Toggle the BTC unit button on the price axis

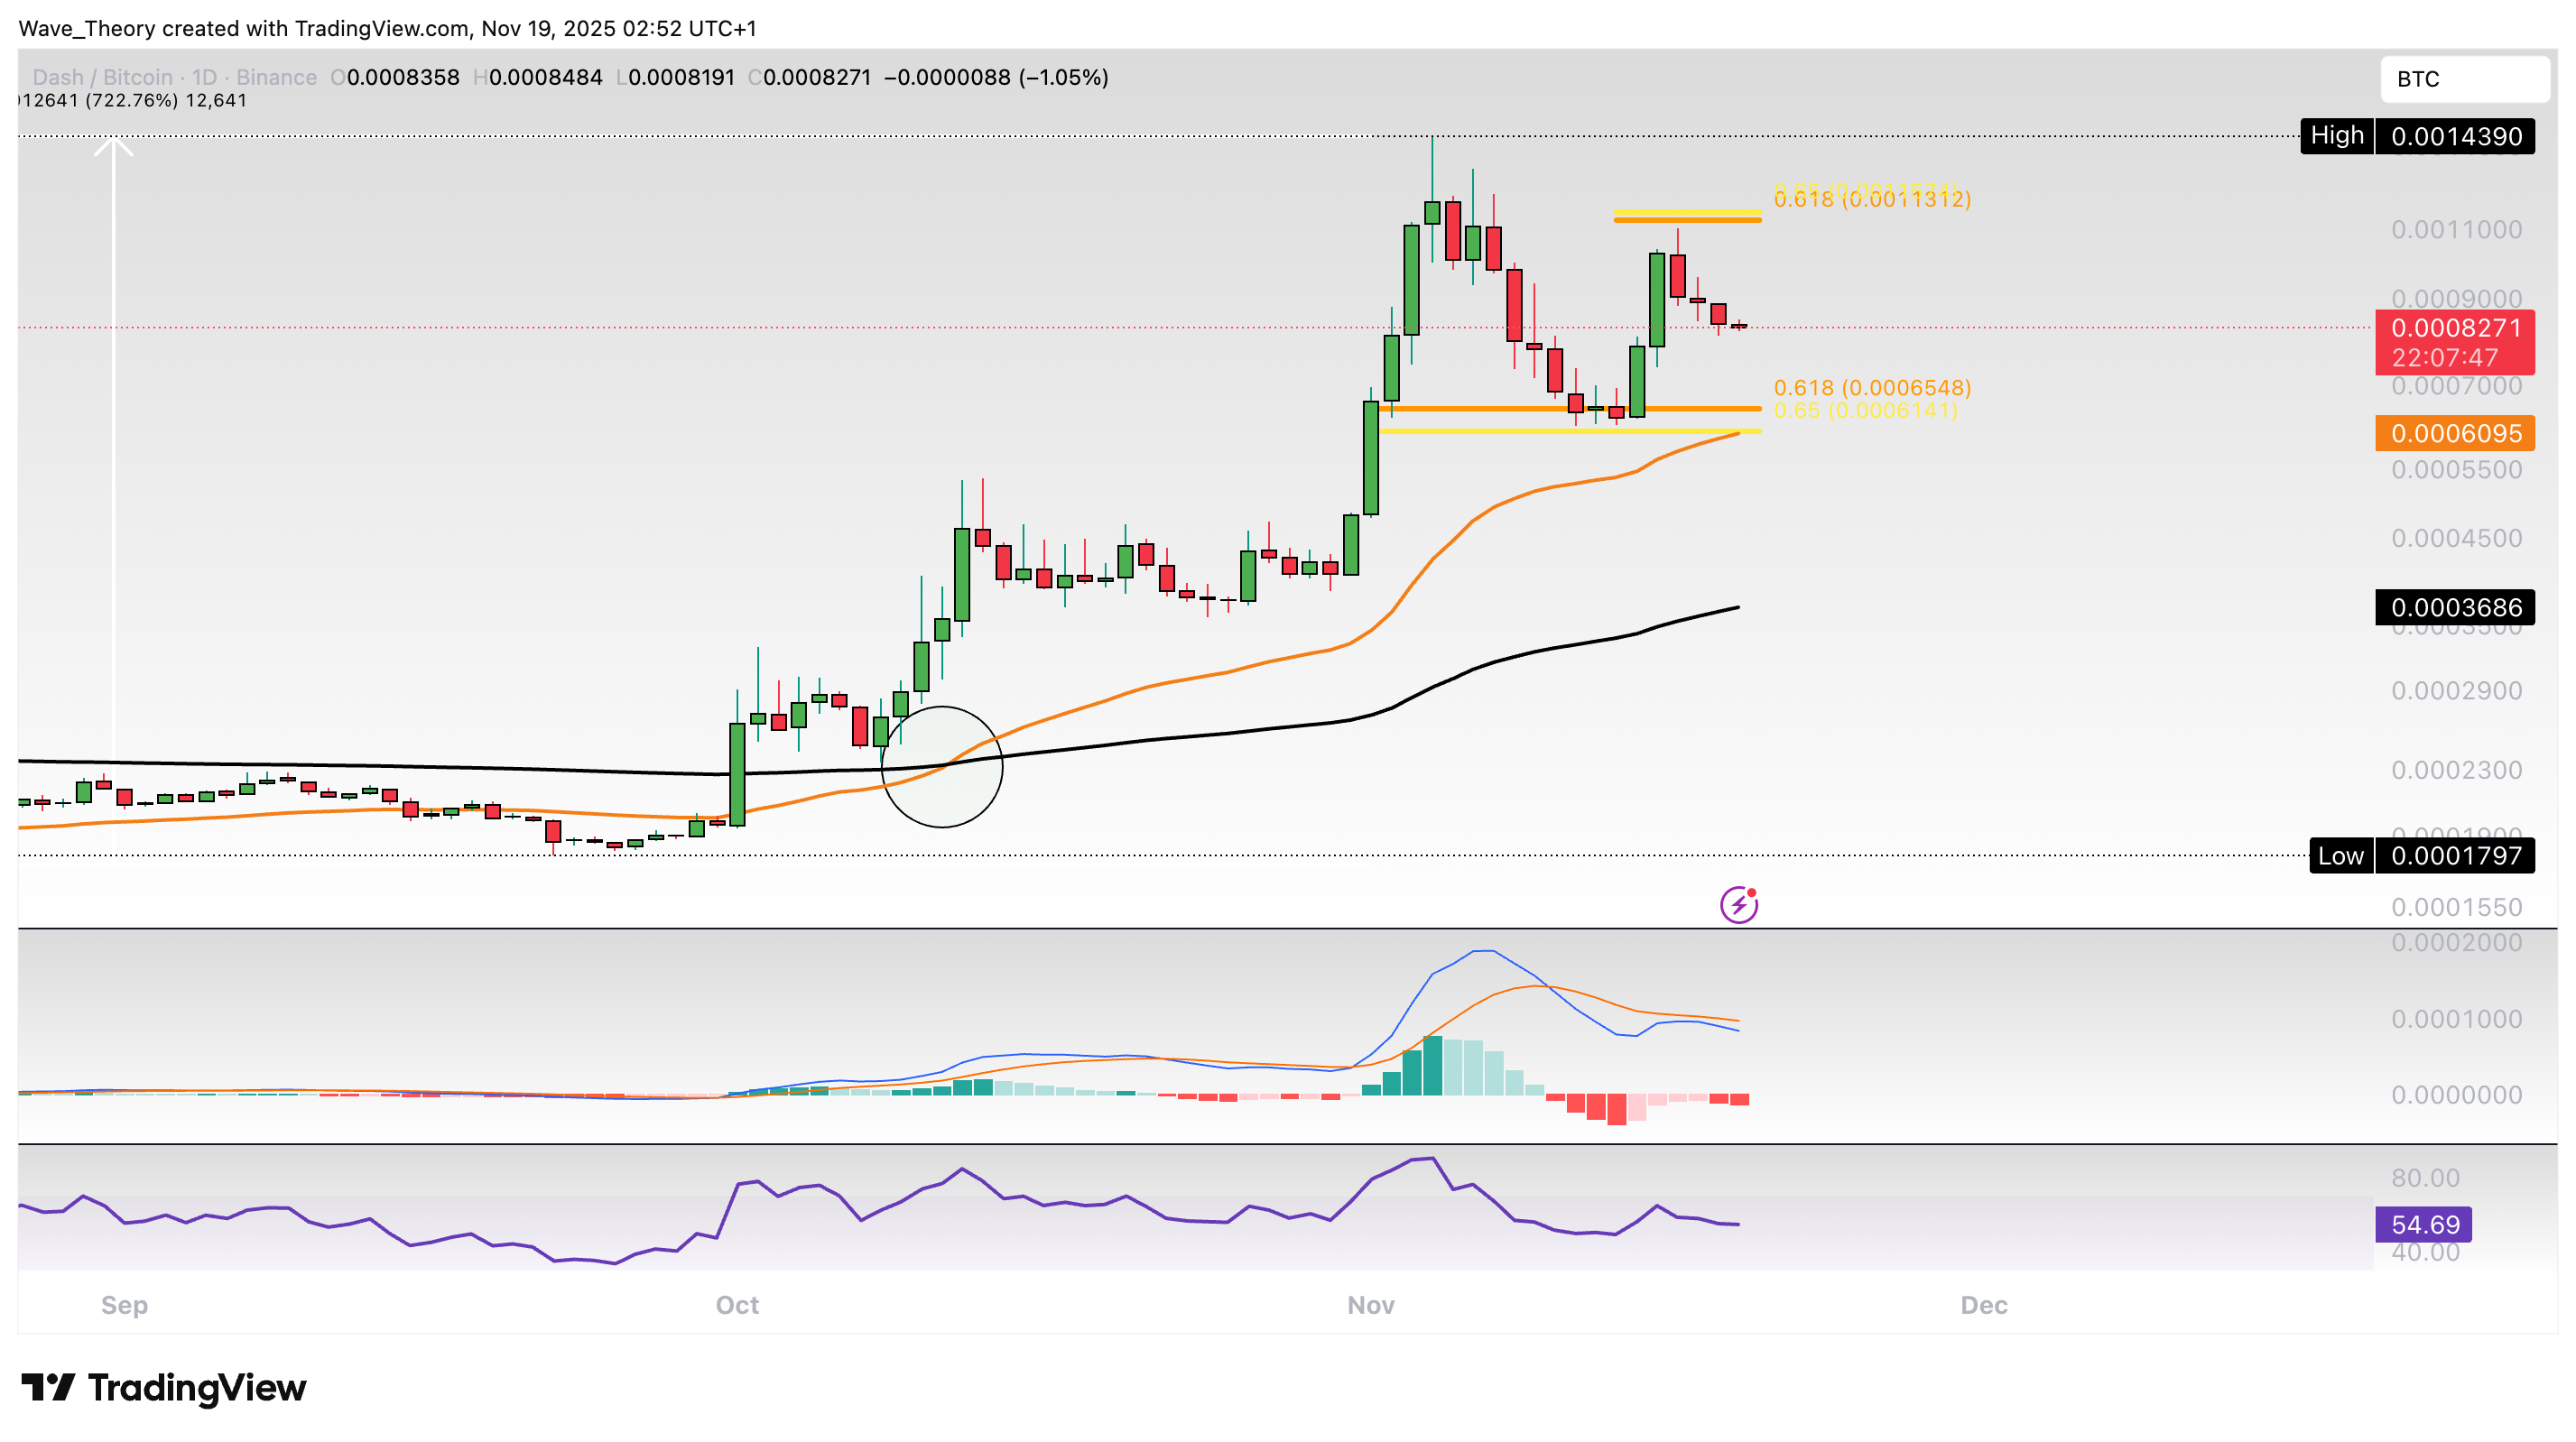point(2466,79)
